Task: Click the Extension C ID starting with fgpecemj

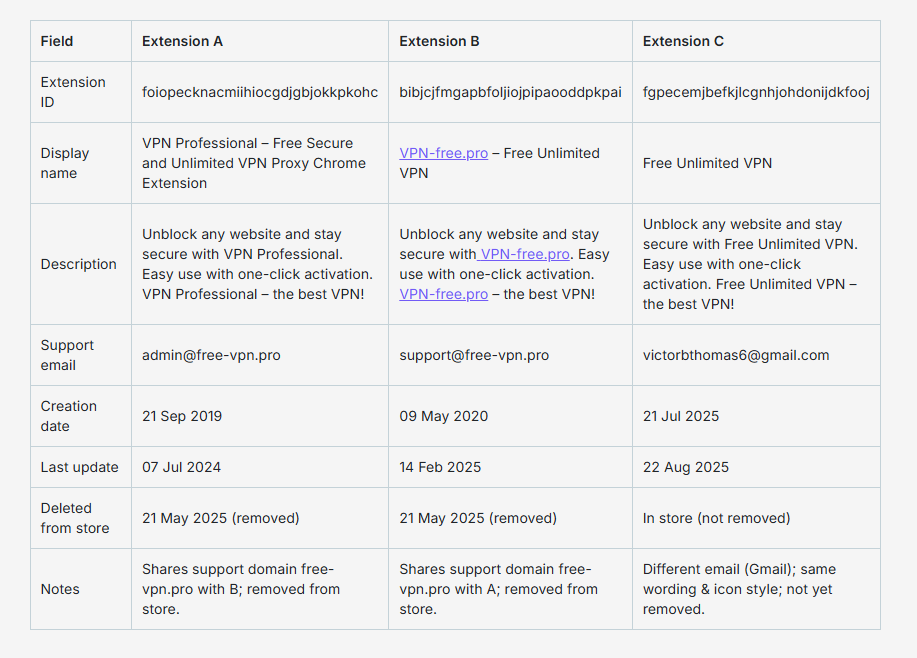Action: [x=756, y=92]
